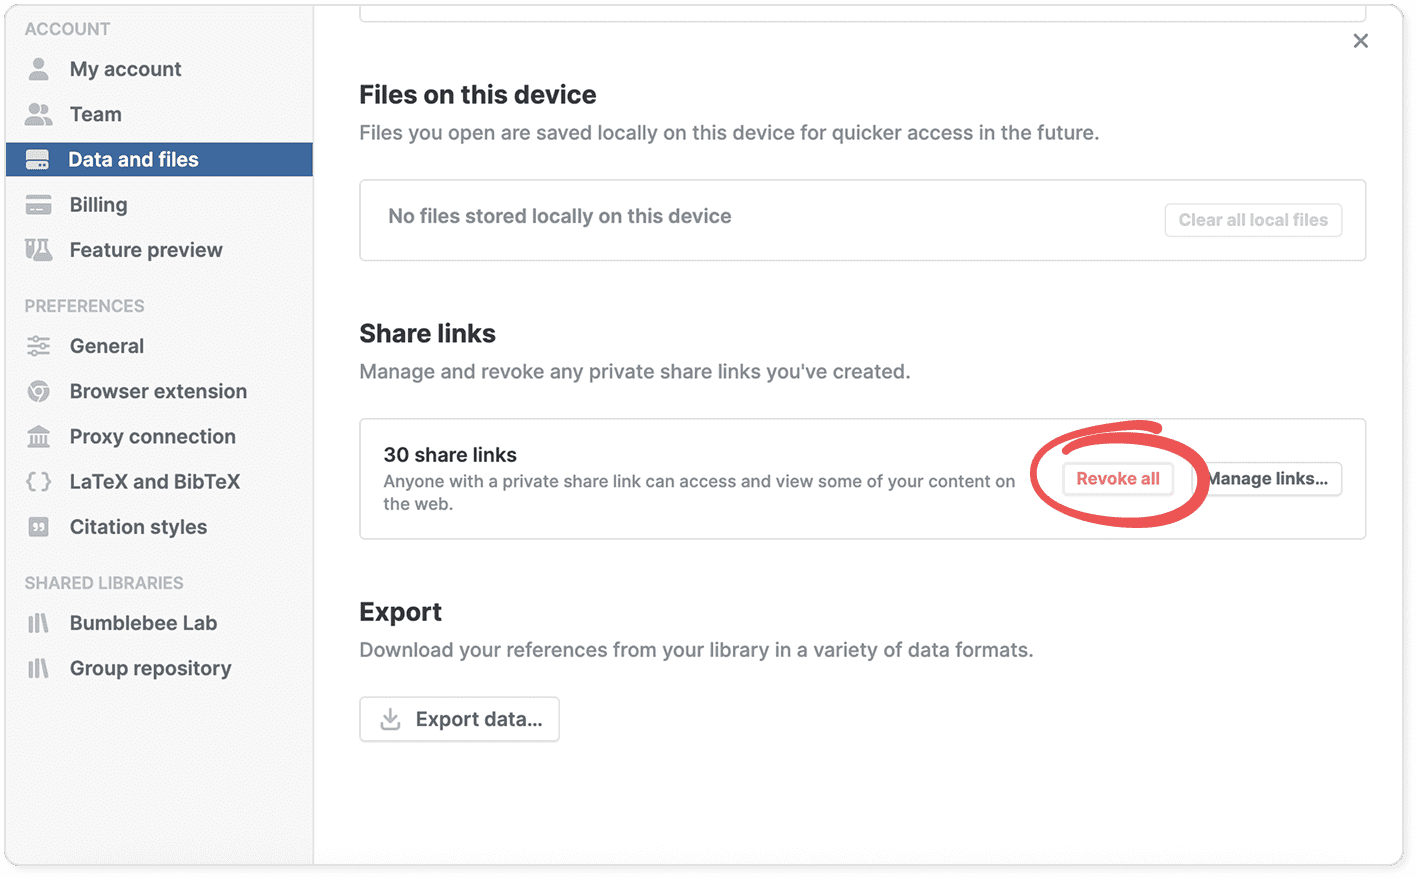Click the My account person icon
1416x878 pixels.
pos(38,69)
